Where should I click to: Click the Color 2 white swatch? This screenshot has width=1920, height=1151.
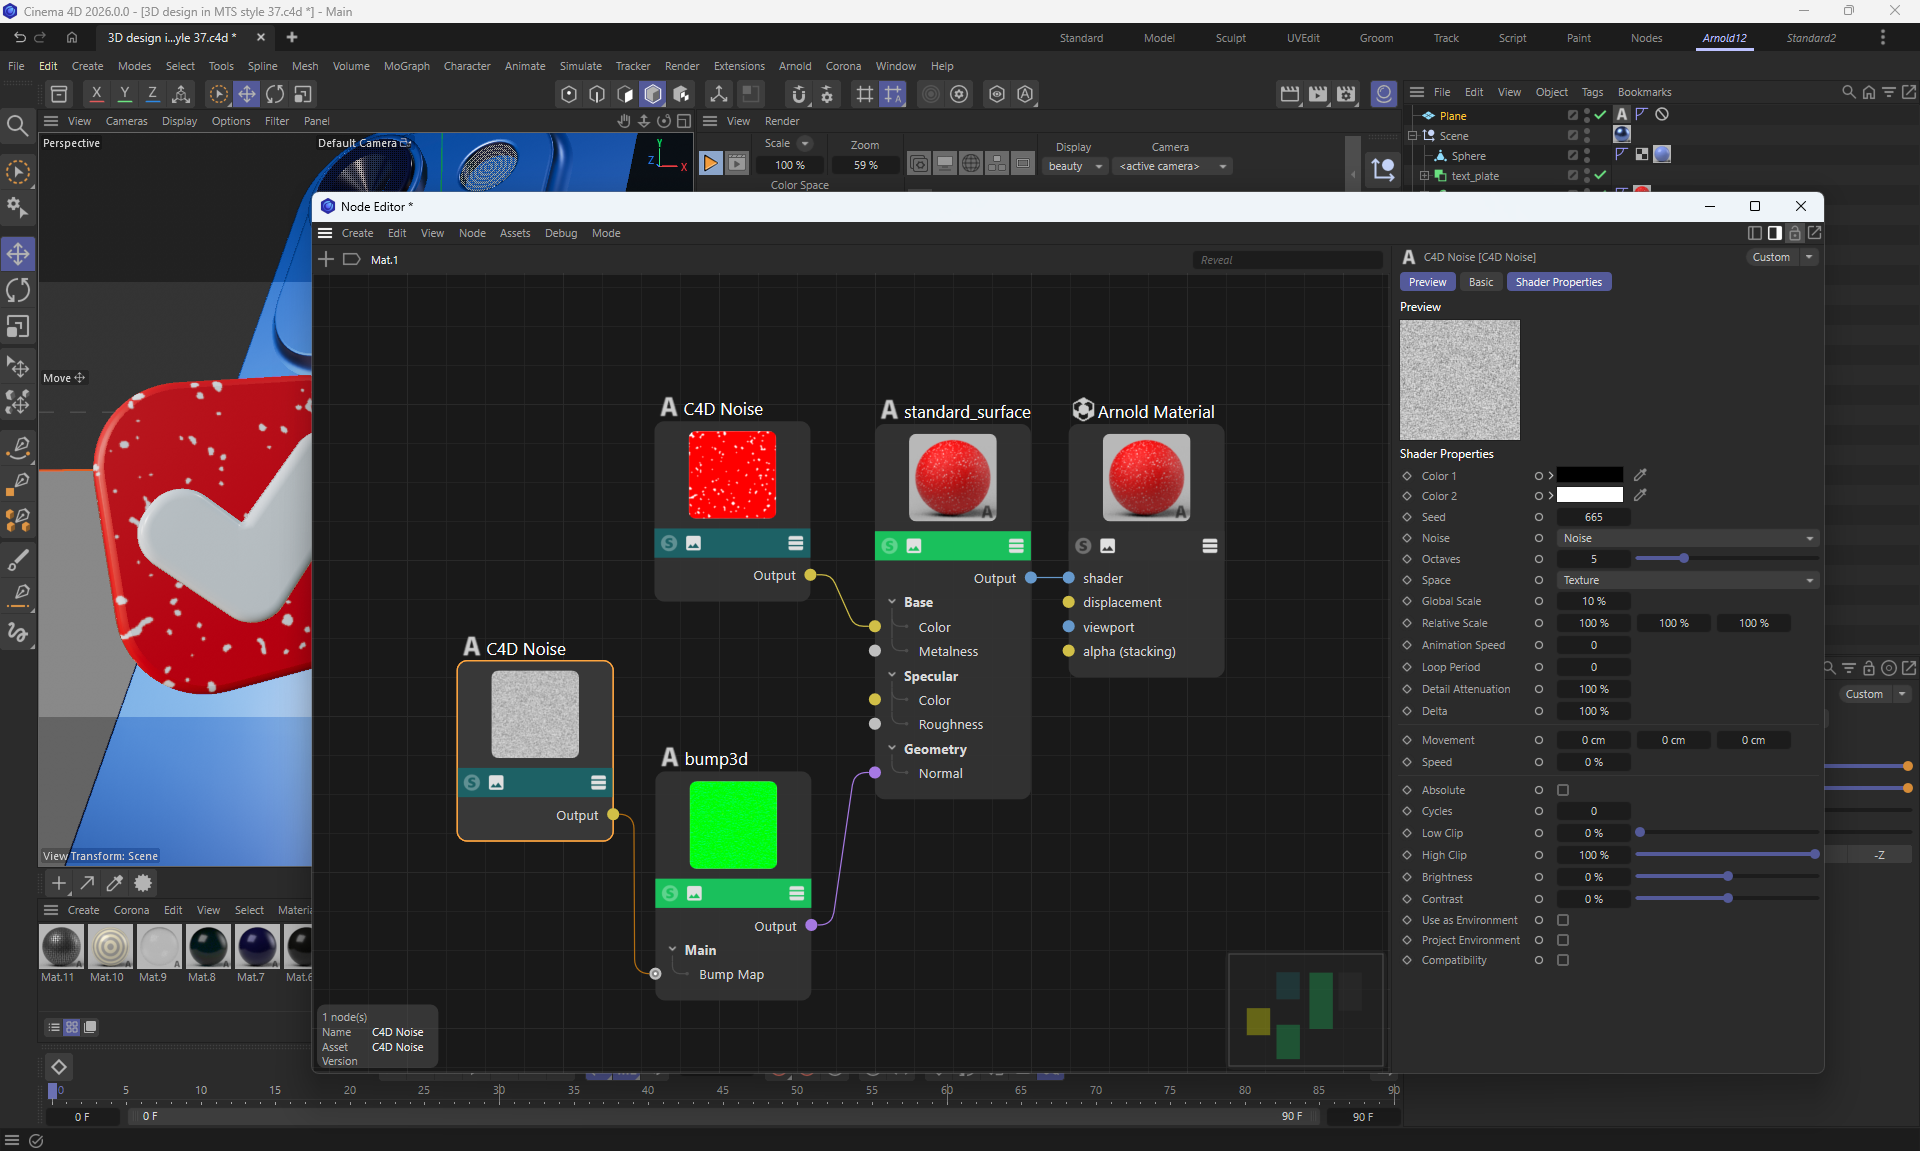[1589, 496]
